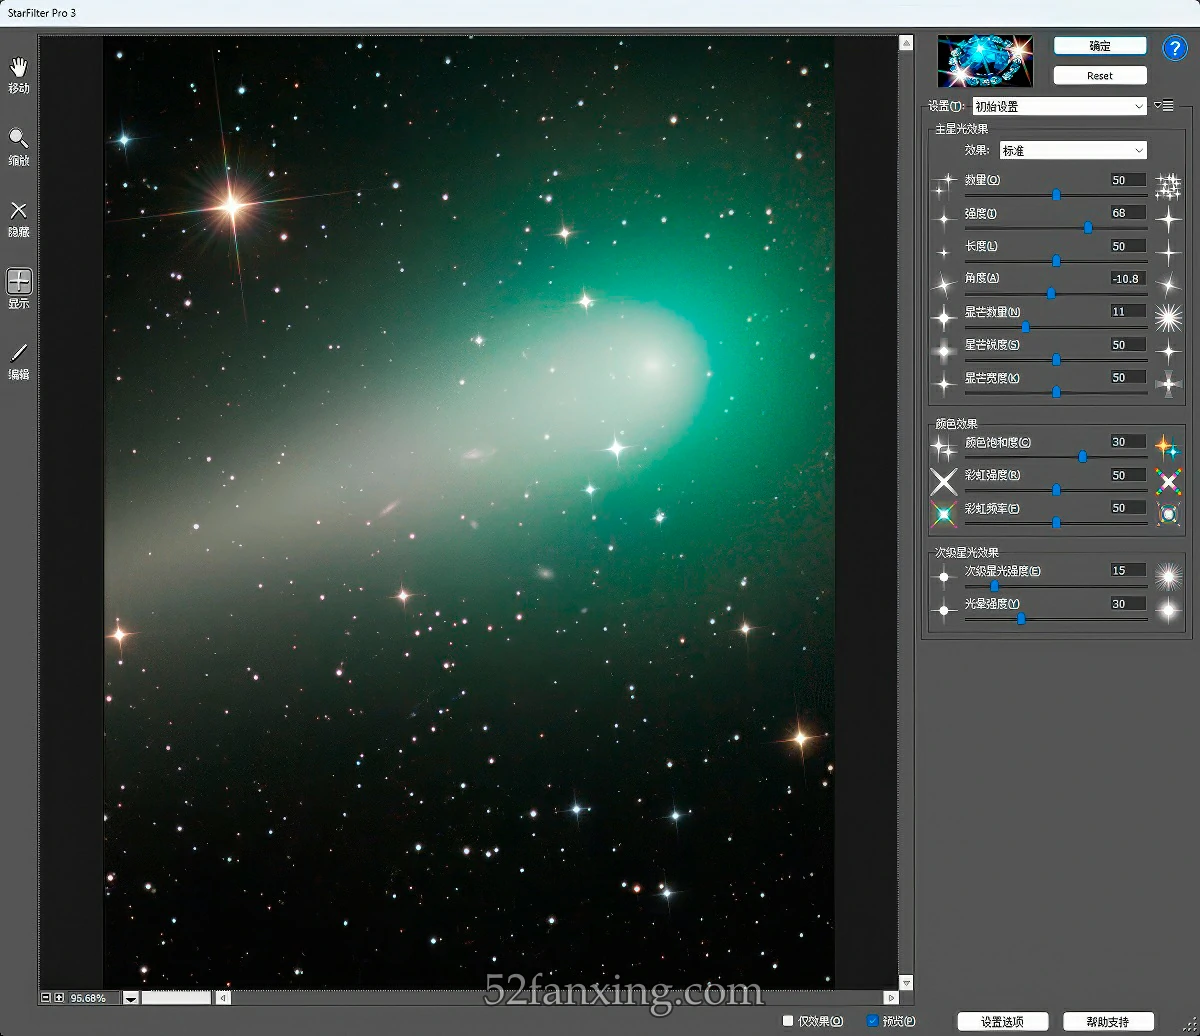
Task: Click the blurry 星芒锐度 star icon on left
Action: [x=943, y=351]
